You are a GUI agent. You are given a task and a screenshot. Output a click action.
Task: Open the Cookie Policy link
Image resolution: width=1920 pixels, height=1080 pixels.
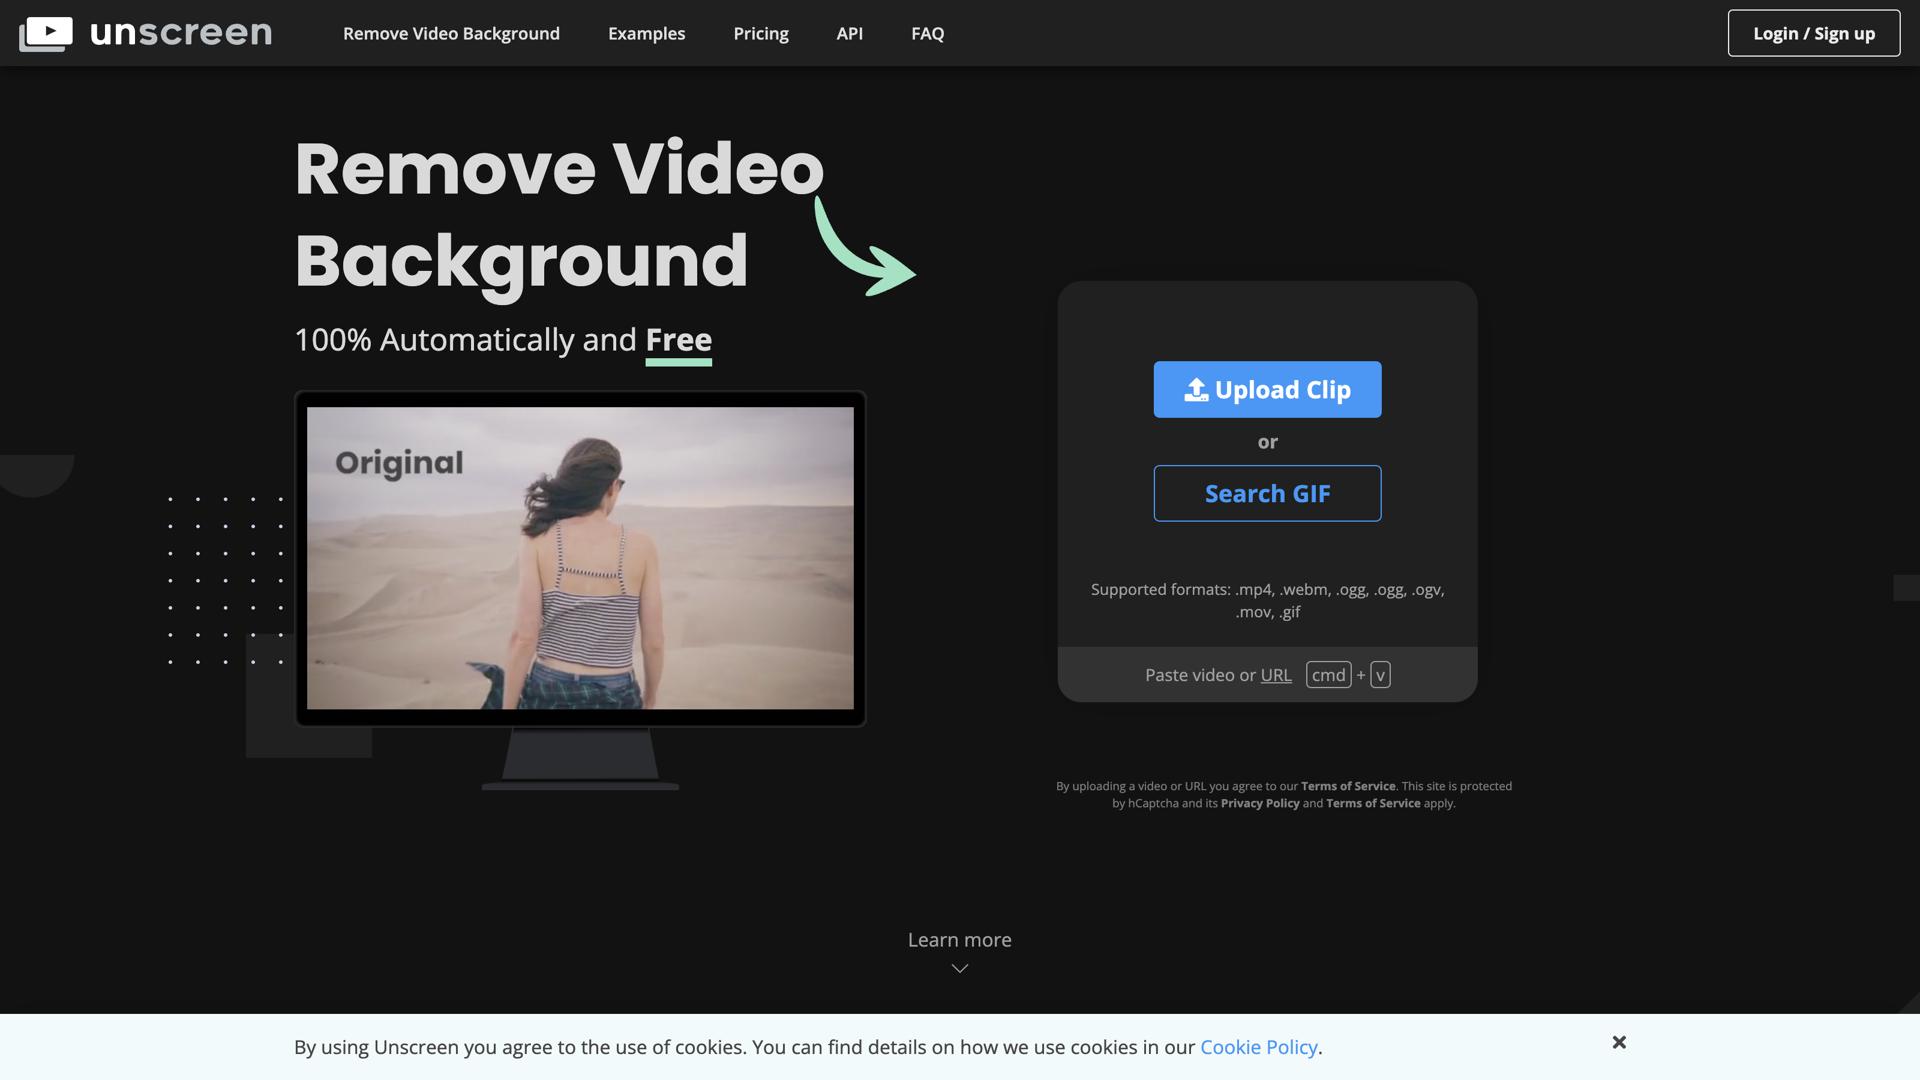pyautogui.click(x=1258, y=1046)
